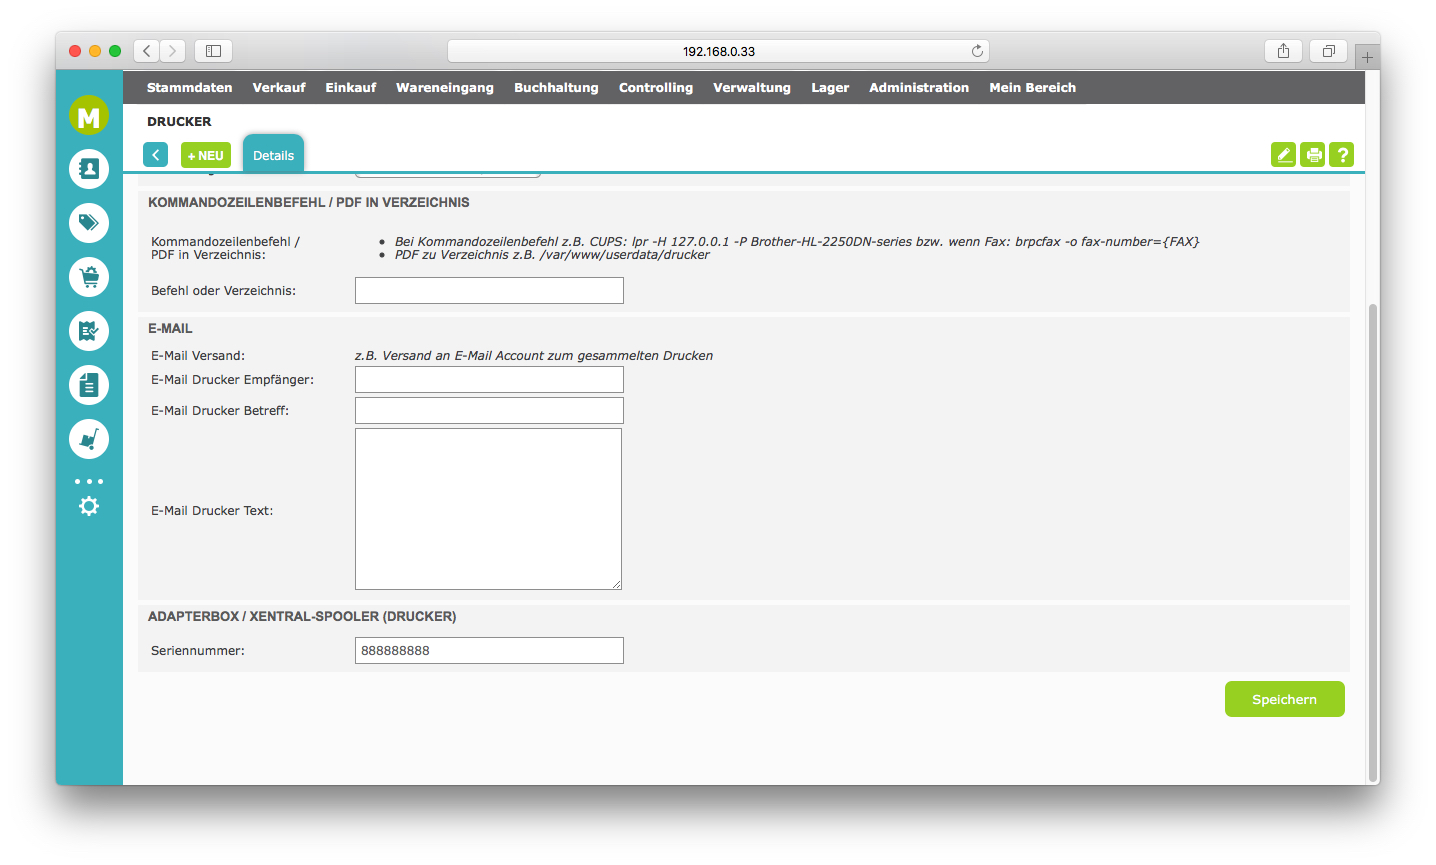The image size is (1436, 865).
Task: Open the Stammdaten menu
Action: coord(189,88)
